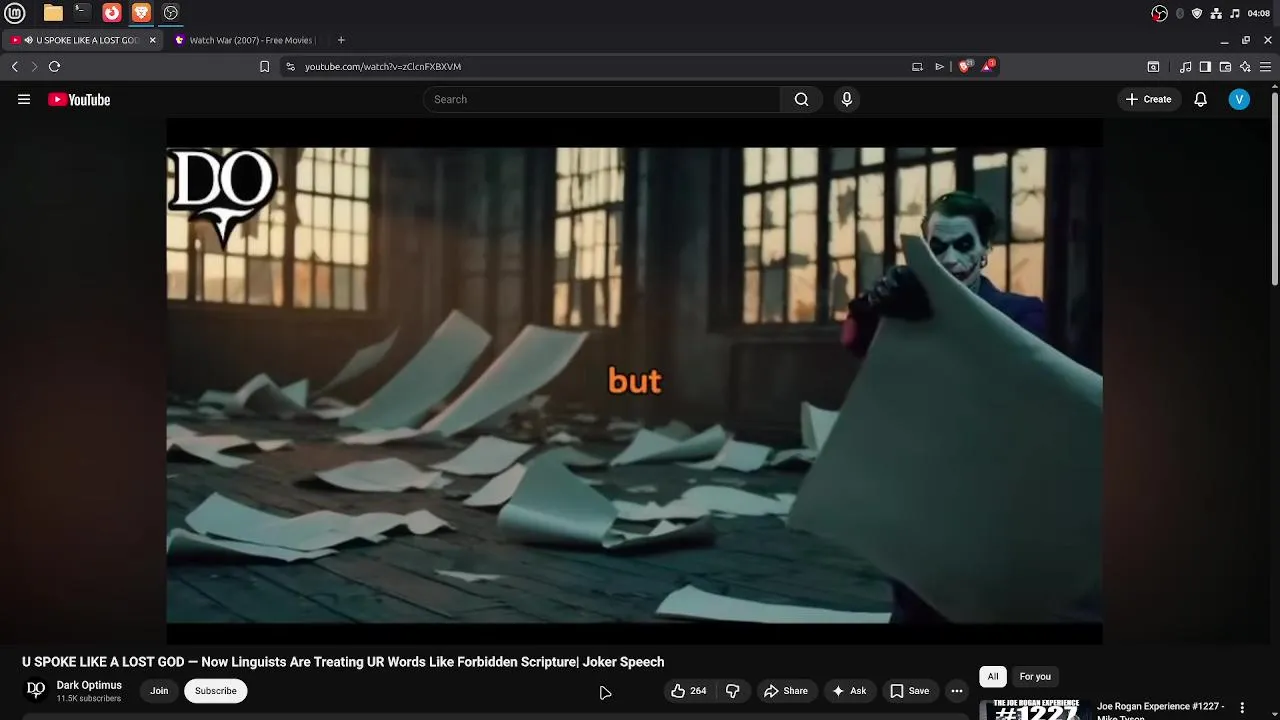Toggle the browser sidebar panel
Screen dimensions: 1280x720
[x=1205, y=67]
